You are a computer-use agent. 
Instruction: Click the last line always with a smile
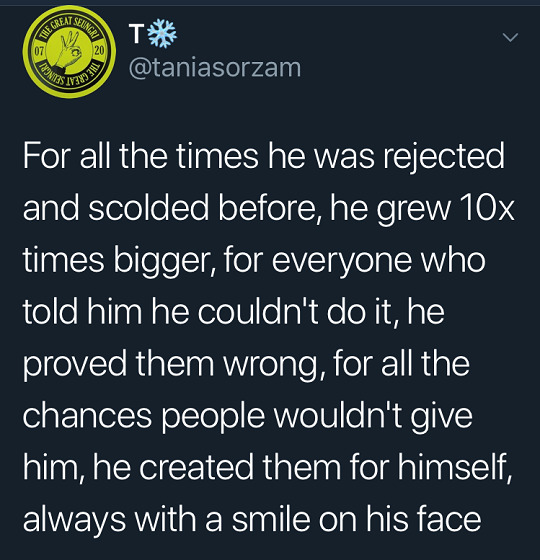click(252, 519)
